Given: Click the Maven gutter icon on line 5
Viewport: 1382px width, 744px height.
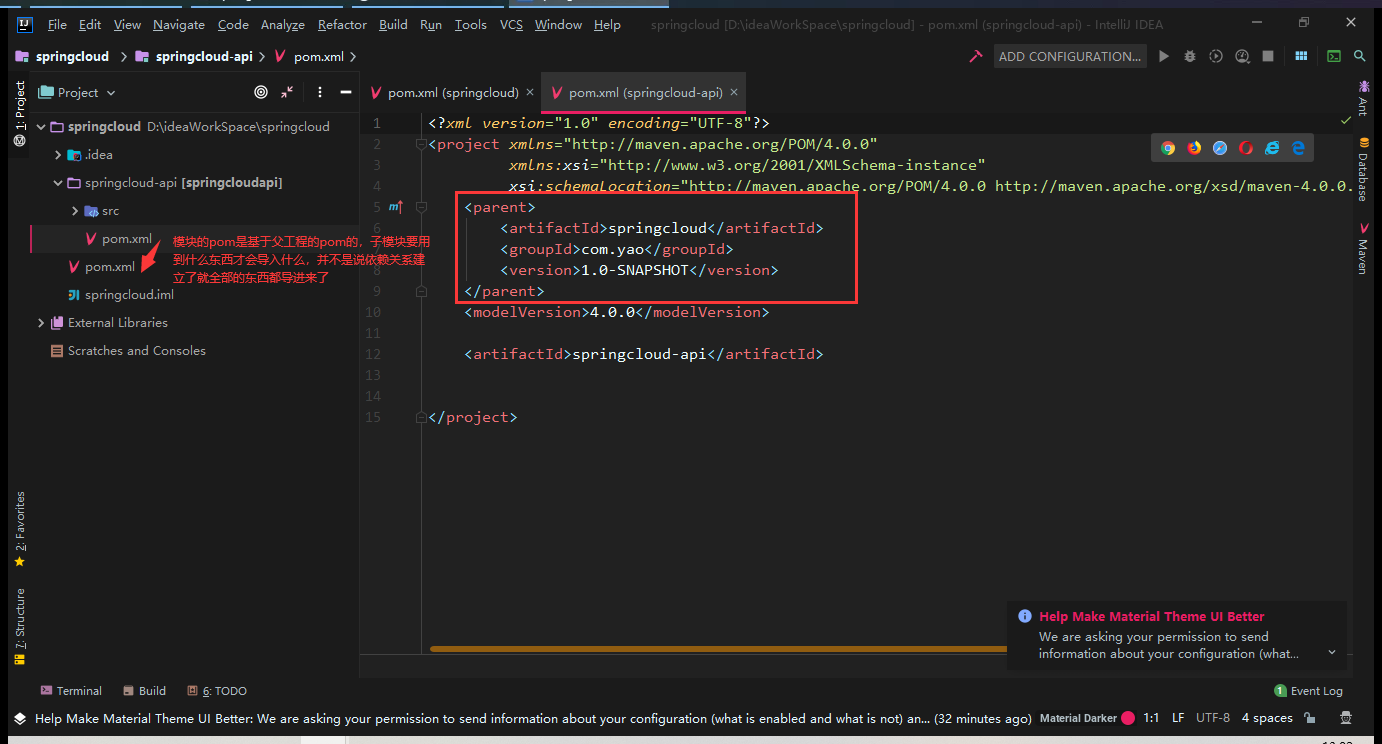Looking at the screenshot, I should [395, 207].
